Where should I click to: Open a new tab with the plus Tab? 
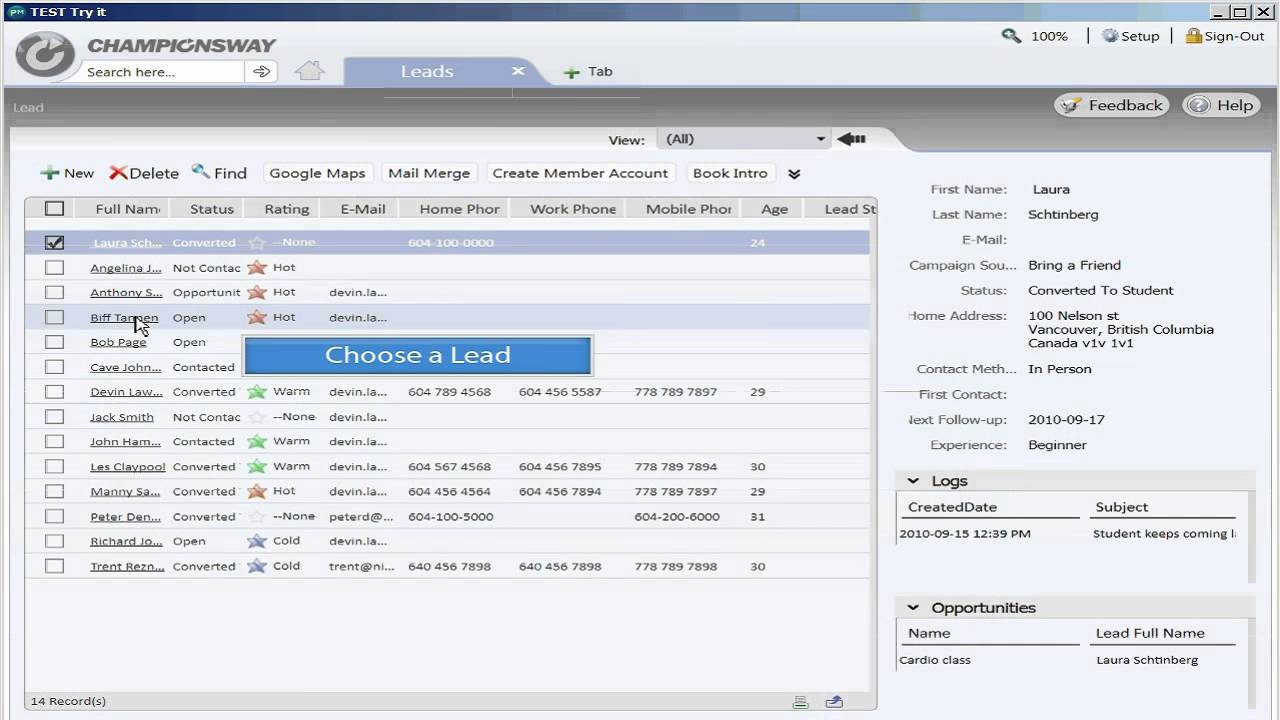[x=588, y=72]
